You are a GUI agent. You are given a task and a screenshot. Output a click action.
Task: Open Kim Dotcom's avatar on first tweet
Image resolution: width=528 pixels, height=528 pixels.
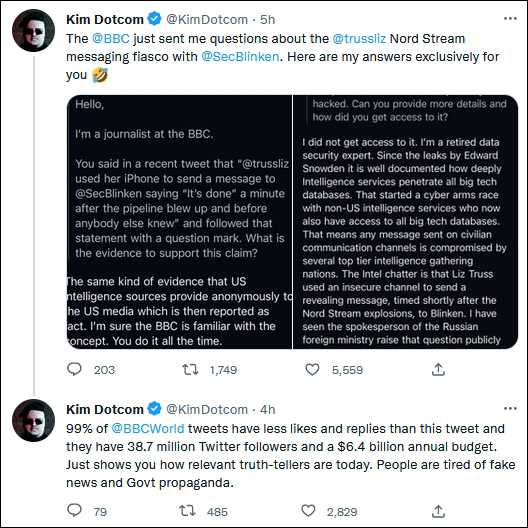coord(33,31)
